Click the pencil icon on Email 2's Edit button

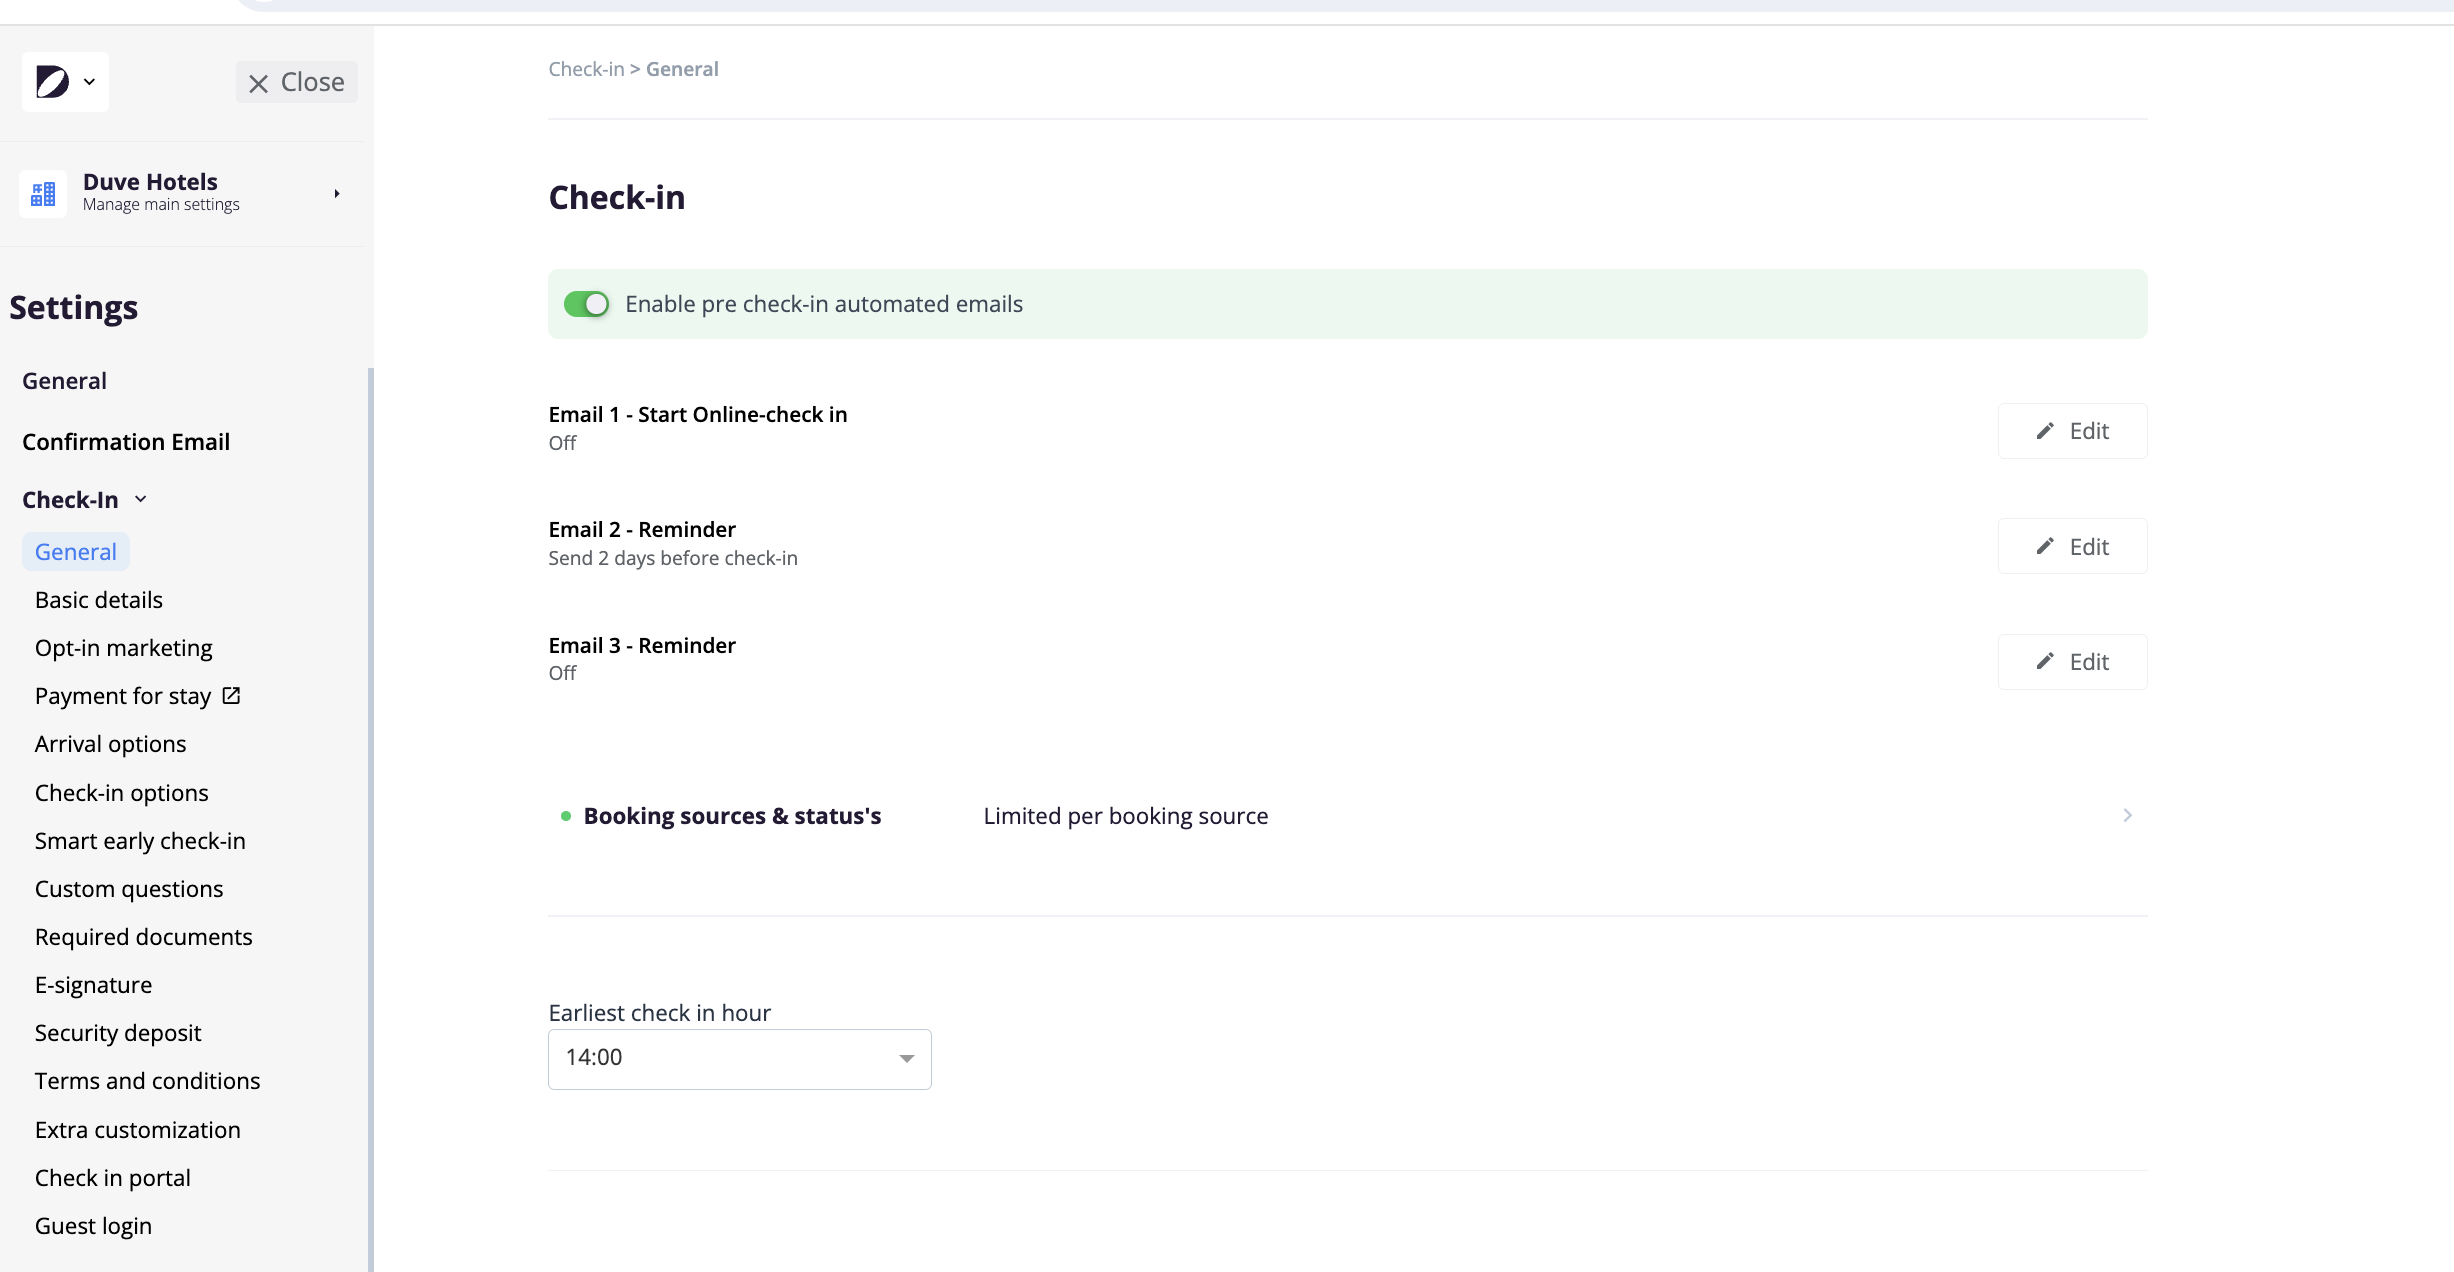click(x=2045, y=546)
